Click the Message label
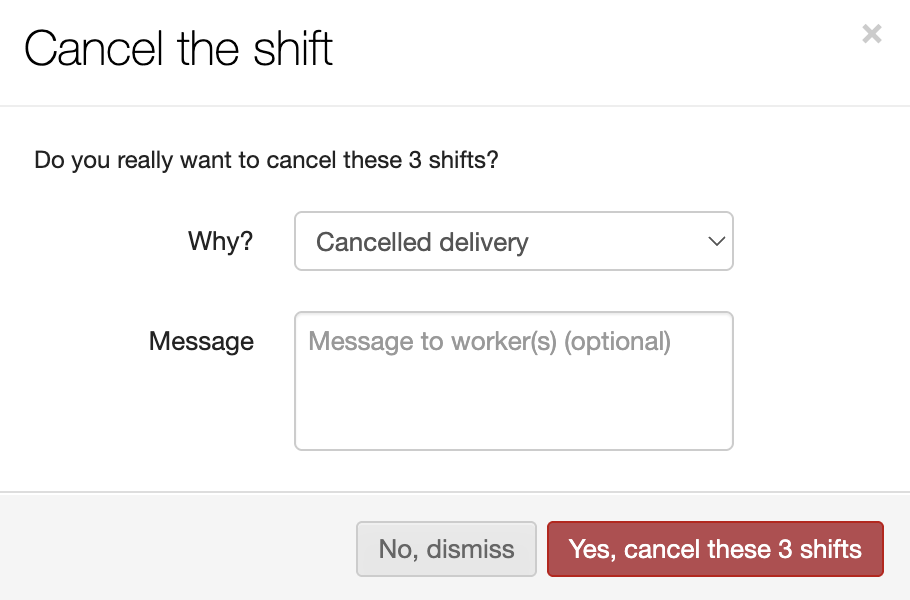Viewport: 910px width, 600px height. 201,341
